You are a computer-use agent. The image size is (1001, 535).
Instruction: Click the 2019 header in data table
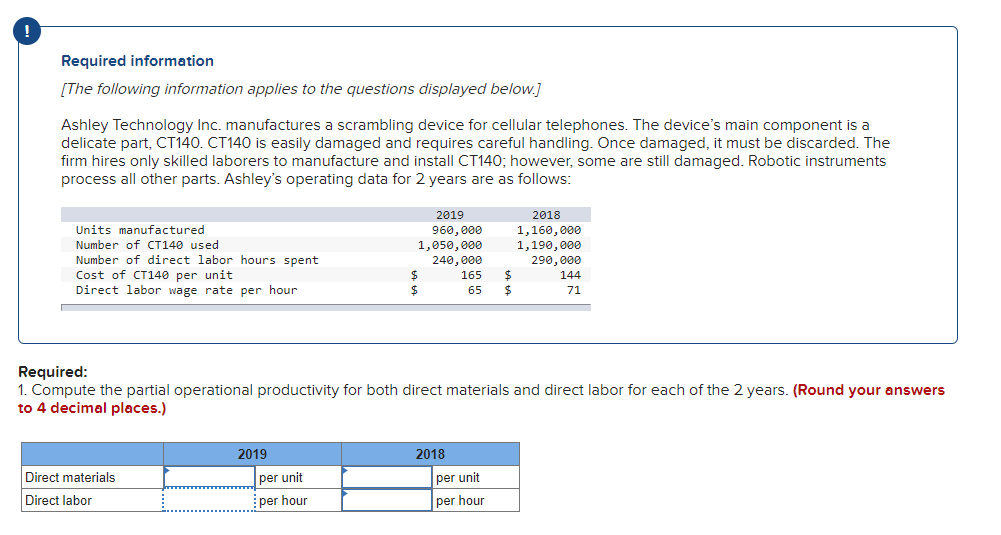click(450, 215)
